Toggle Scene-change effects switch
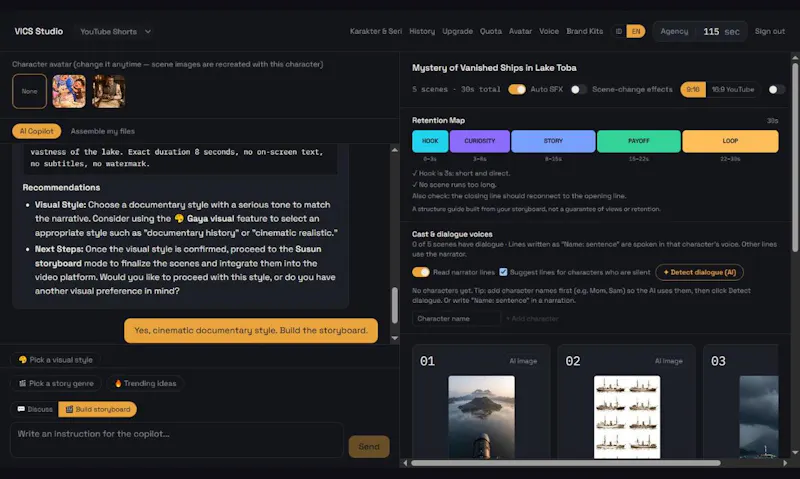Screen dimensions: 800x479 578,89
